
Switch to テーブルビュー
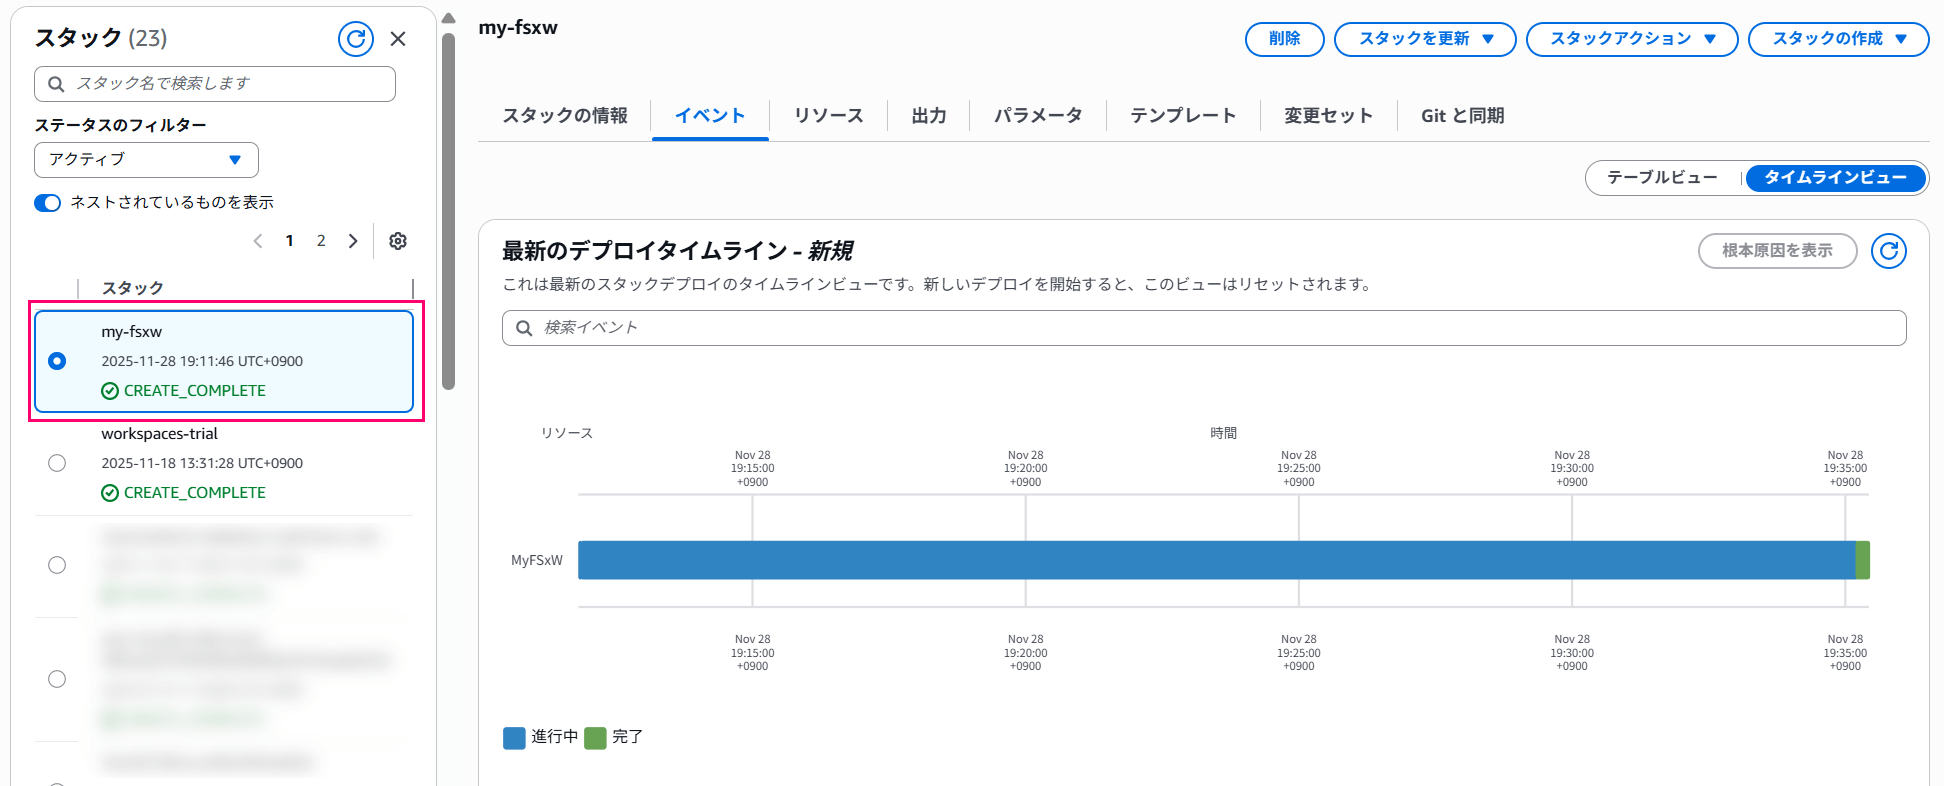[x=1662, y=178]
